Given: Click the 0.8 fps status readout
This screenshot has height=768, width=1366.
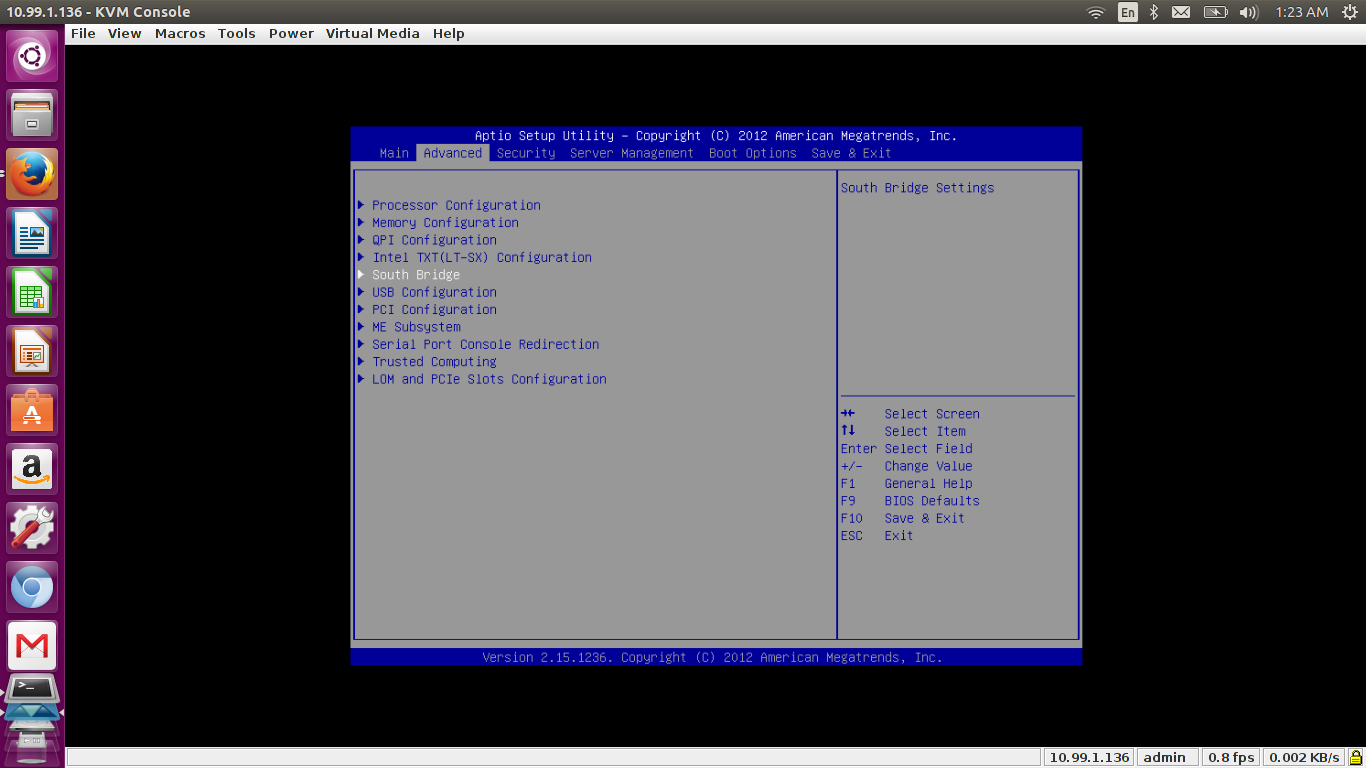Looking at the screenshot, I should click(x=1229, y=757).
